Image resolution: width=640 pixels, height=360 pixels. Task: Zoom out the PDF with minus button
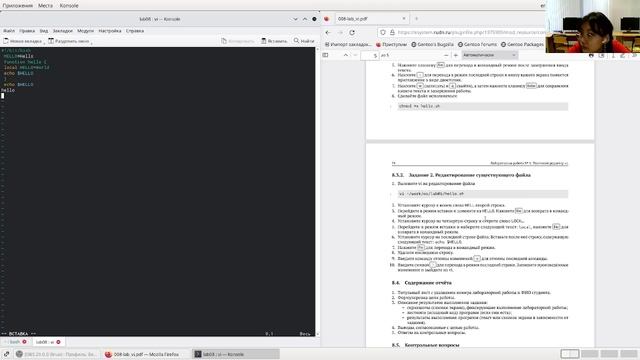tap(446, 55)
